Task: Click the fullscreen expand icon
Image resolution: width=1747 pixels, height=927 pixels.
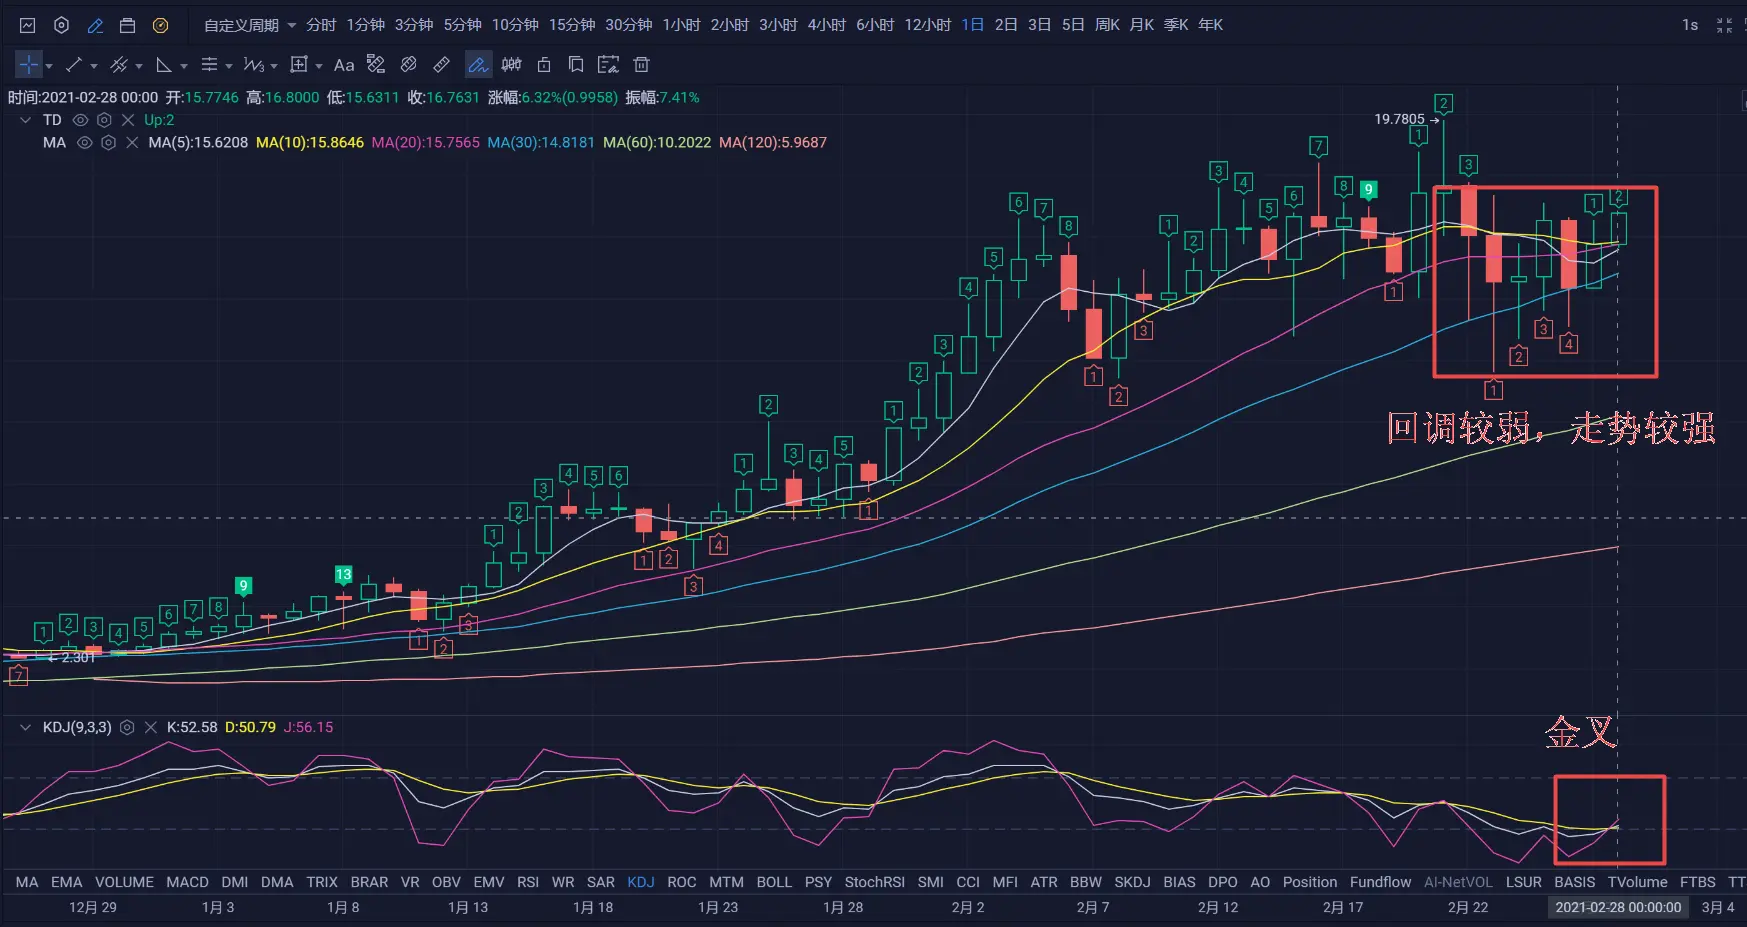Action: coord(1724,25)
